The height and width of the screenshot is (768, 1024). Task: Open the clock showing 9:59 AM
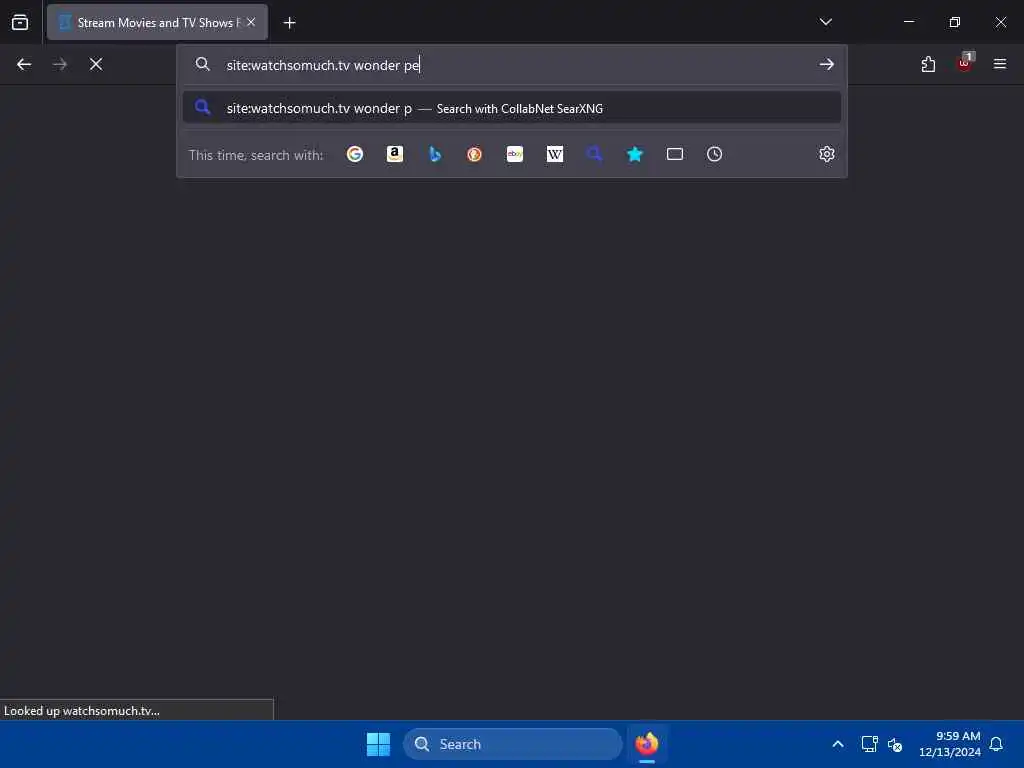pos(950,744)
